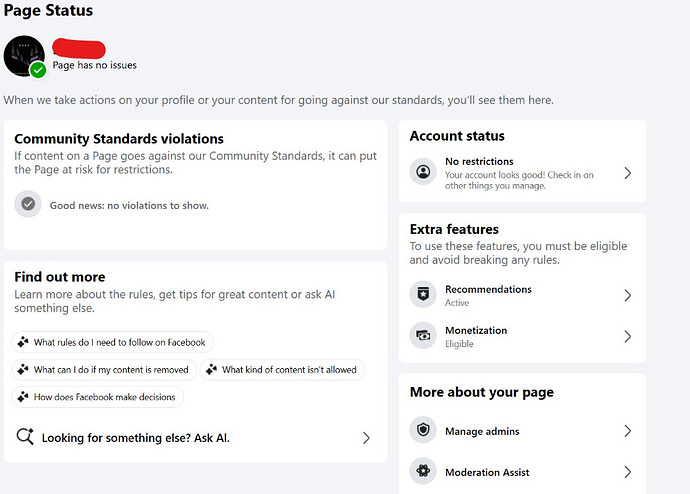Click the magnifier Ask AI search icon
The image size is (690, 494).
coord(26,437)
